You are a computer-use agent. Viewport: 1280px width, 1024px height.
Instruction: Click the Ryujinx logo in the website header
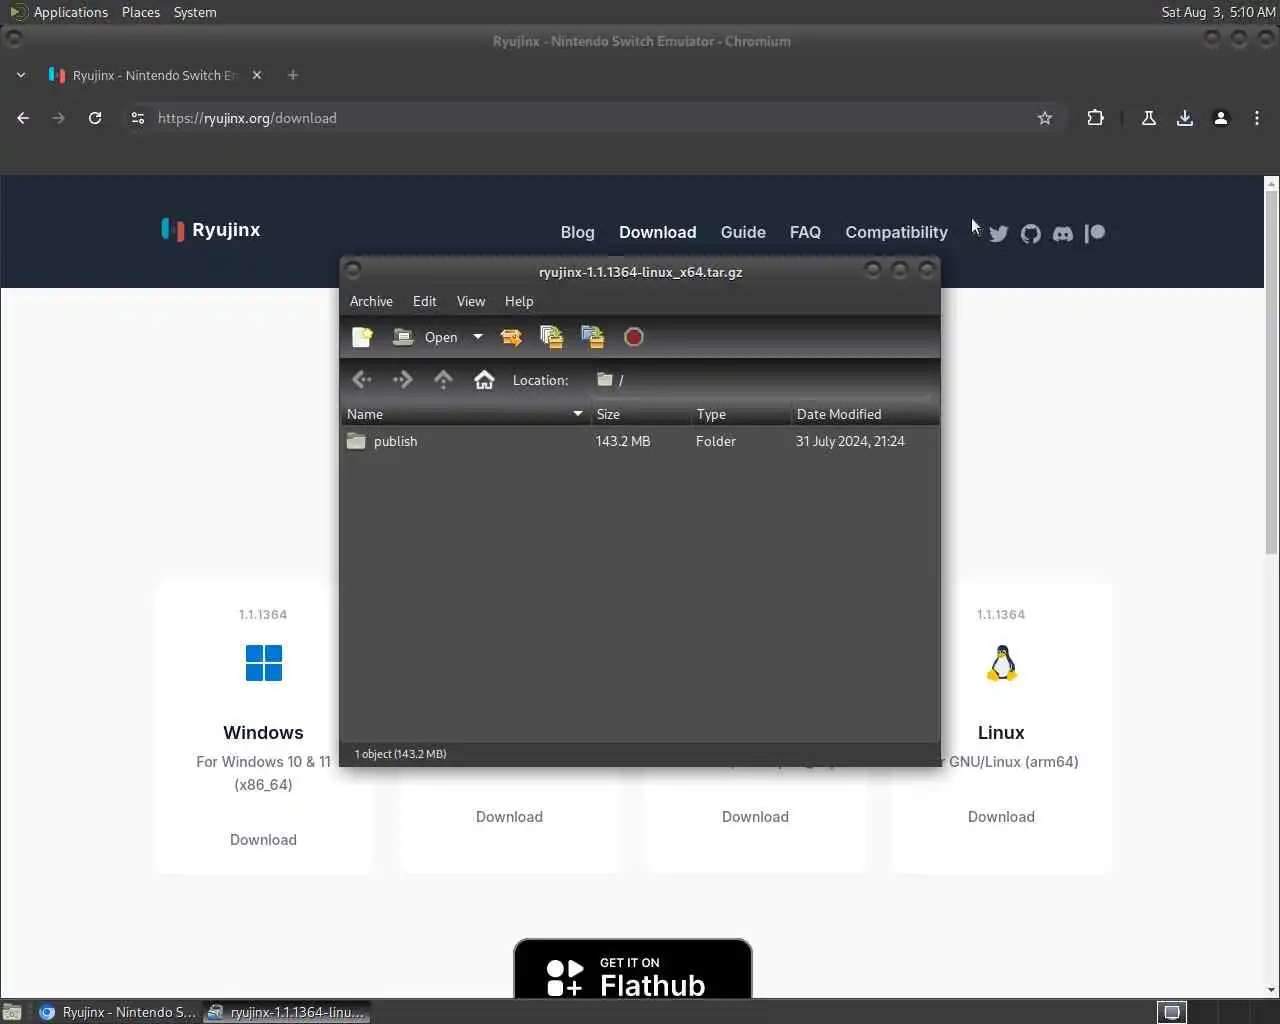[x=211, y=230]
